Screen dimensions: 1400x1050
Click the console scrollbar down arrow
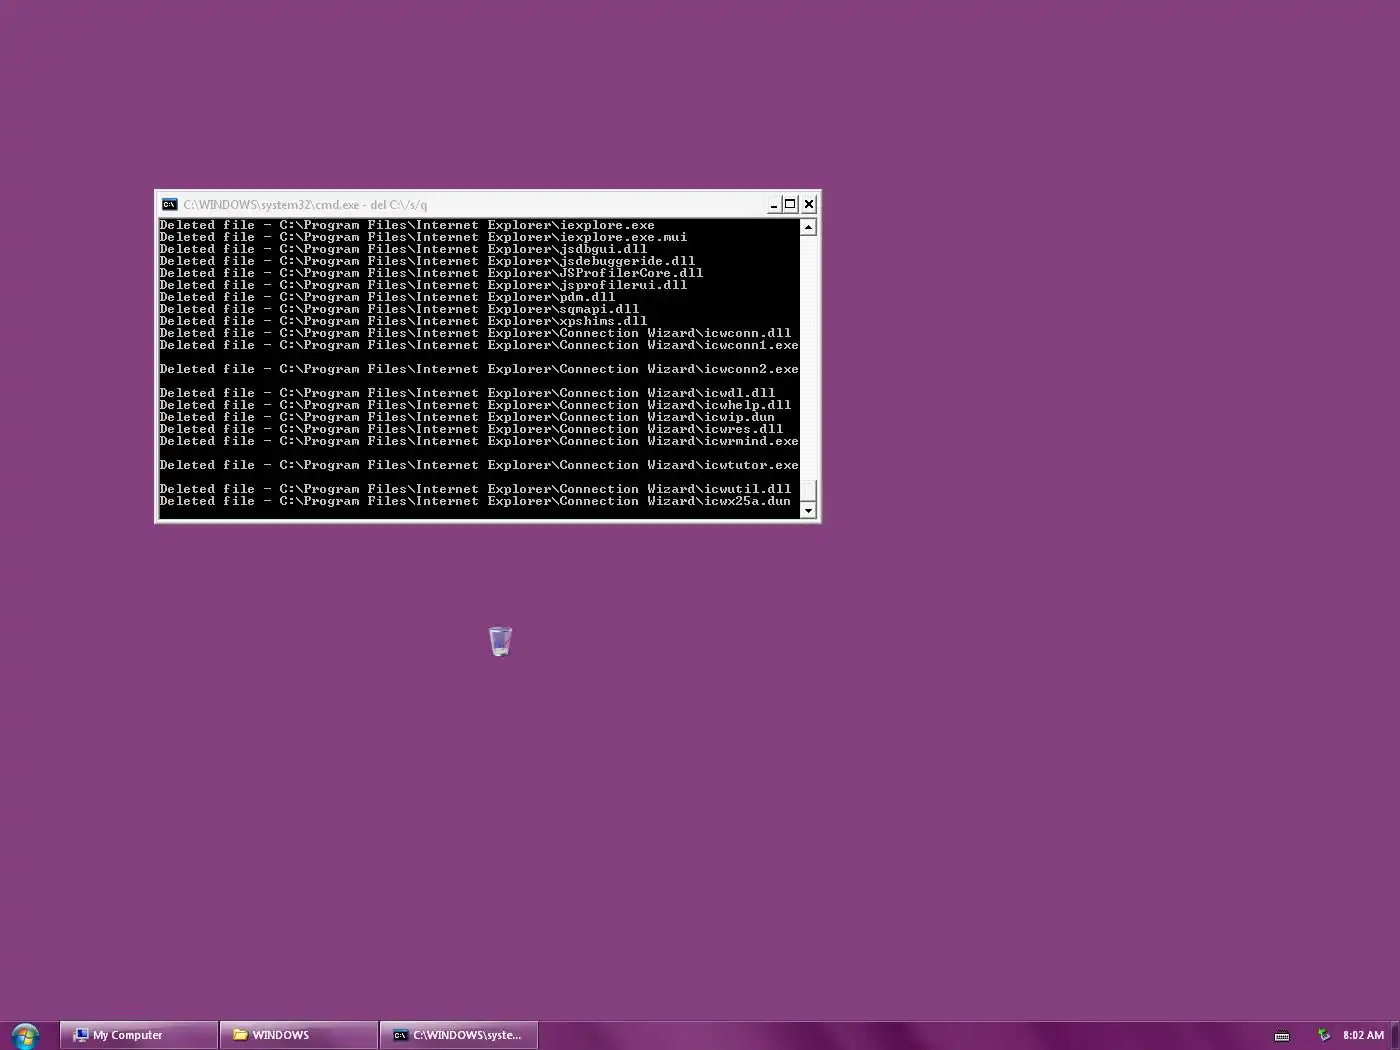coord(809,511)
